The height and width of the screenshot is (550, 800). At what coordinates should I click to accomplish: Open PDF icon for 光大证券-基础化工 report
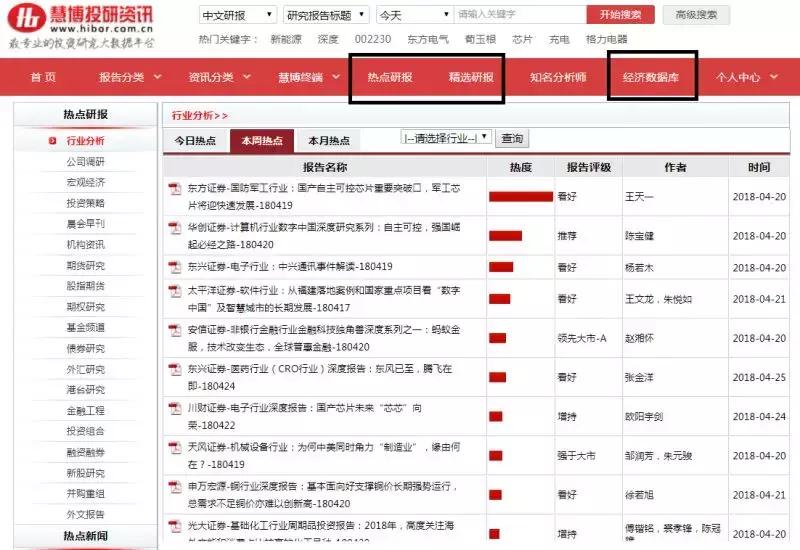(175, 526)
